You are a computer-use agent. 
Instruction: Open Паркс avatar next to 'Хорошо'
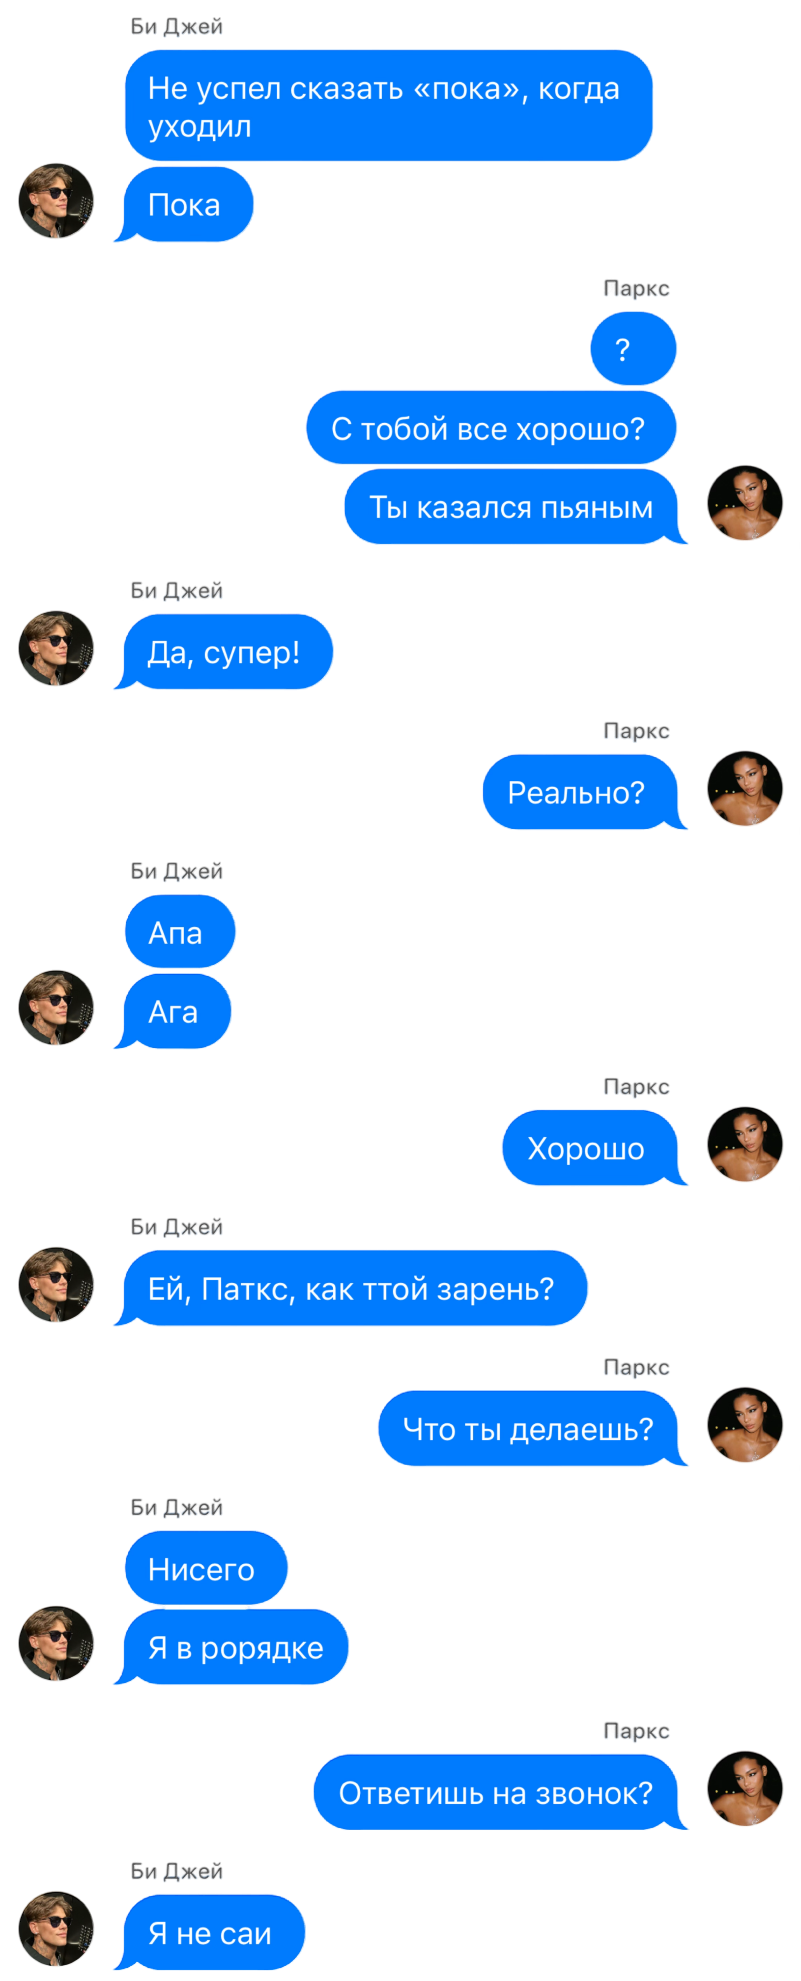coord(745,1145)
